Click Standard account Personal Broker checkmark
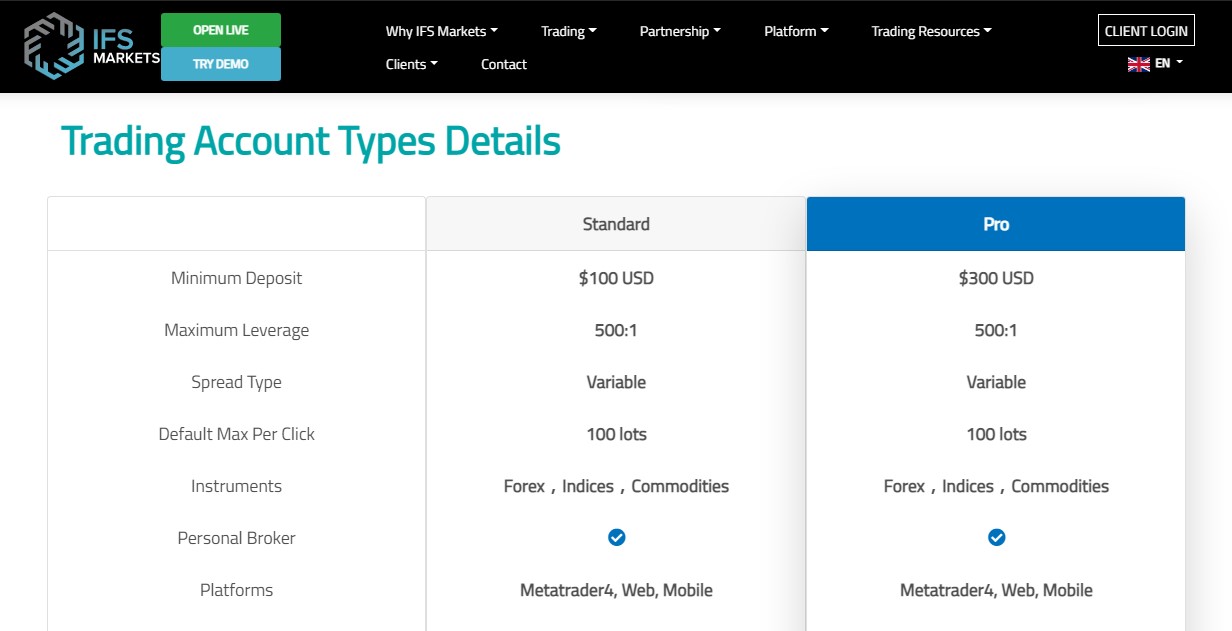Image resolution: width=1232 pixels, height=631 pixels. coord(616,538)
